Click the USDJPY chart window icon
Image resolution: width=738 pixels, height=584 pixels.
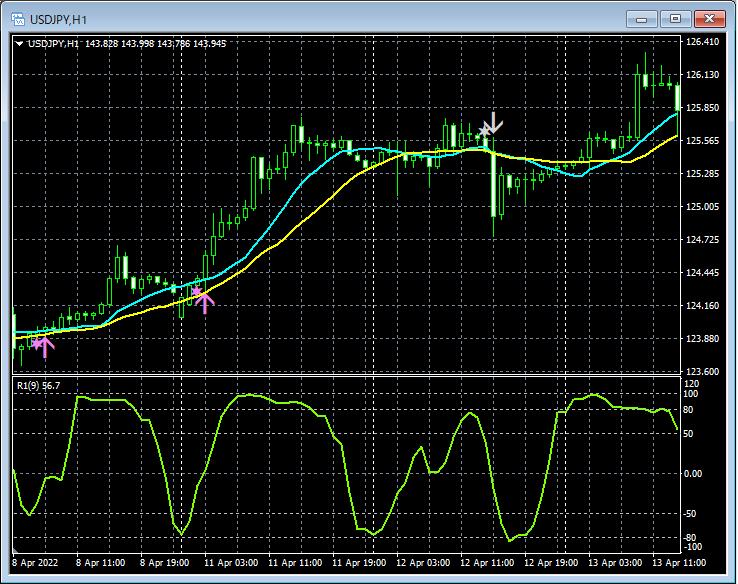point(18,19)
